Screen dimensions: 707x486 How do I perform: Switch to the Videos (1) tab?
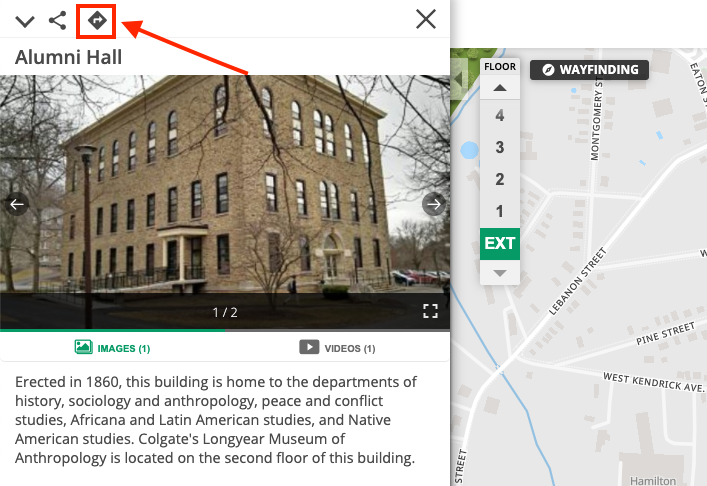click(337, 348)
